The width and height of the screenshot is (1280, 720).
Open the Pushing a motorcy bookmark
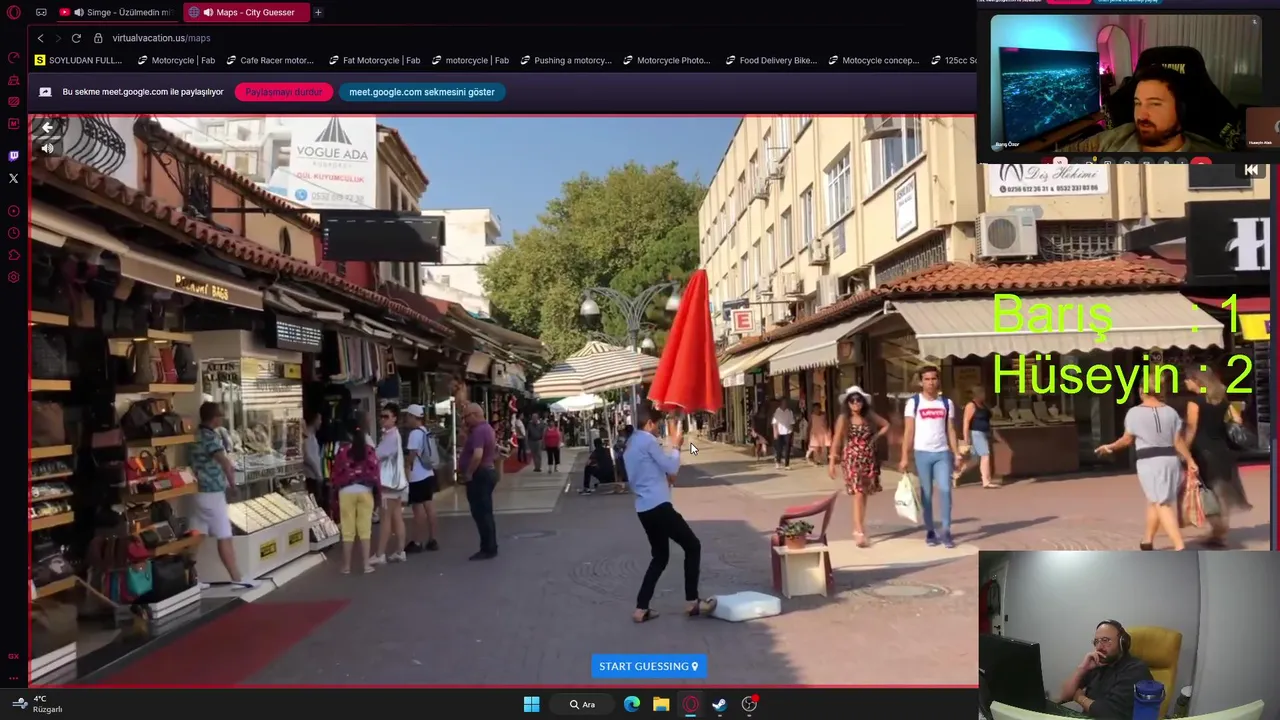(565, 60)
